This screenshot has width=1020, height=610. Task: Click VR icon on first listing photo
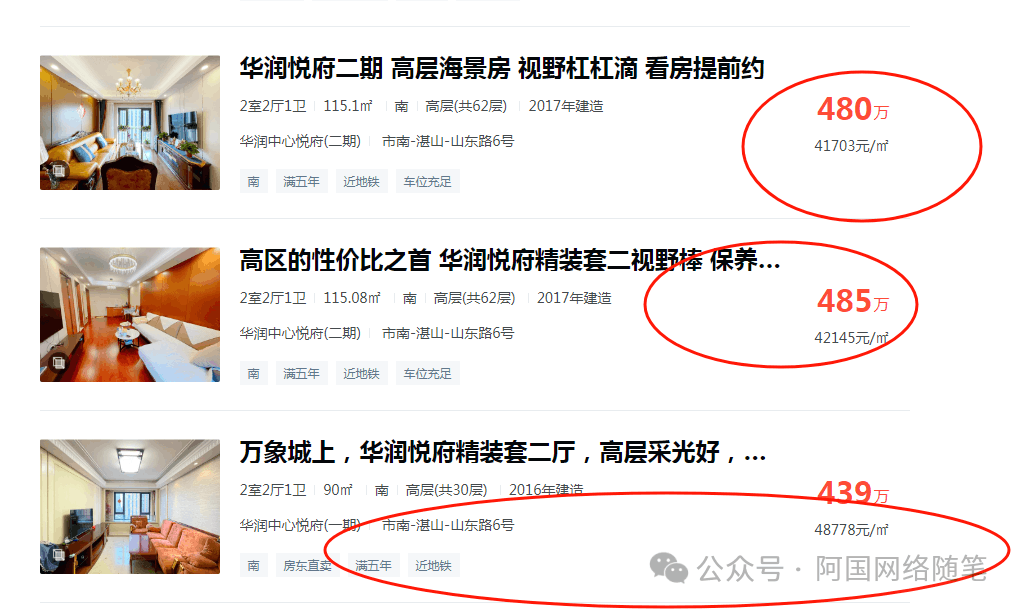coord(59,171)
